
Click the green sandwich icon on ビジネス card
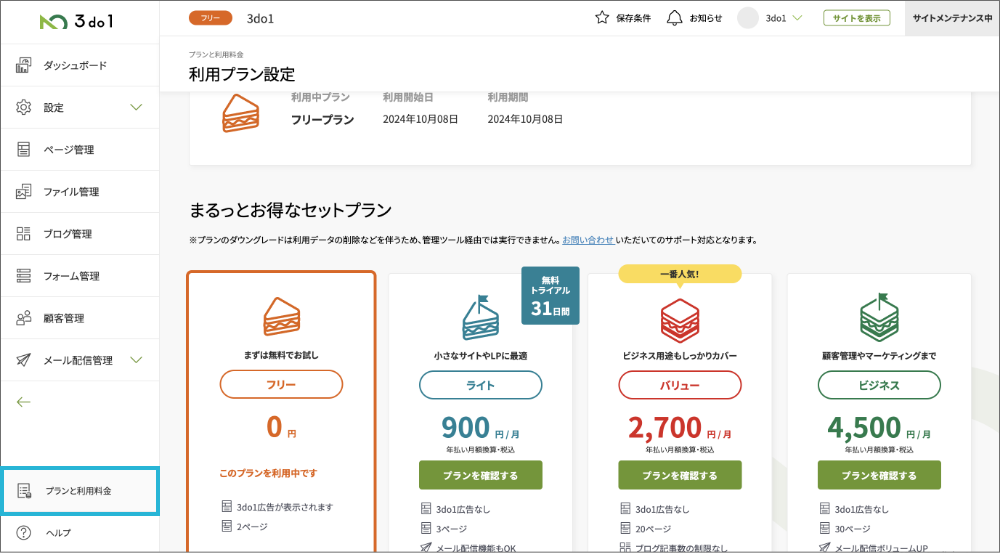coord(879,318)
